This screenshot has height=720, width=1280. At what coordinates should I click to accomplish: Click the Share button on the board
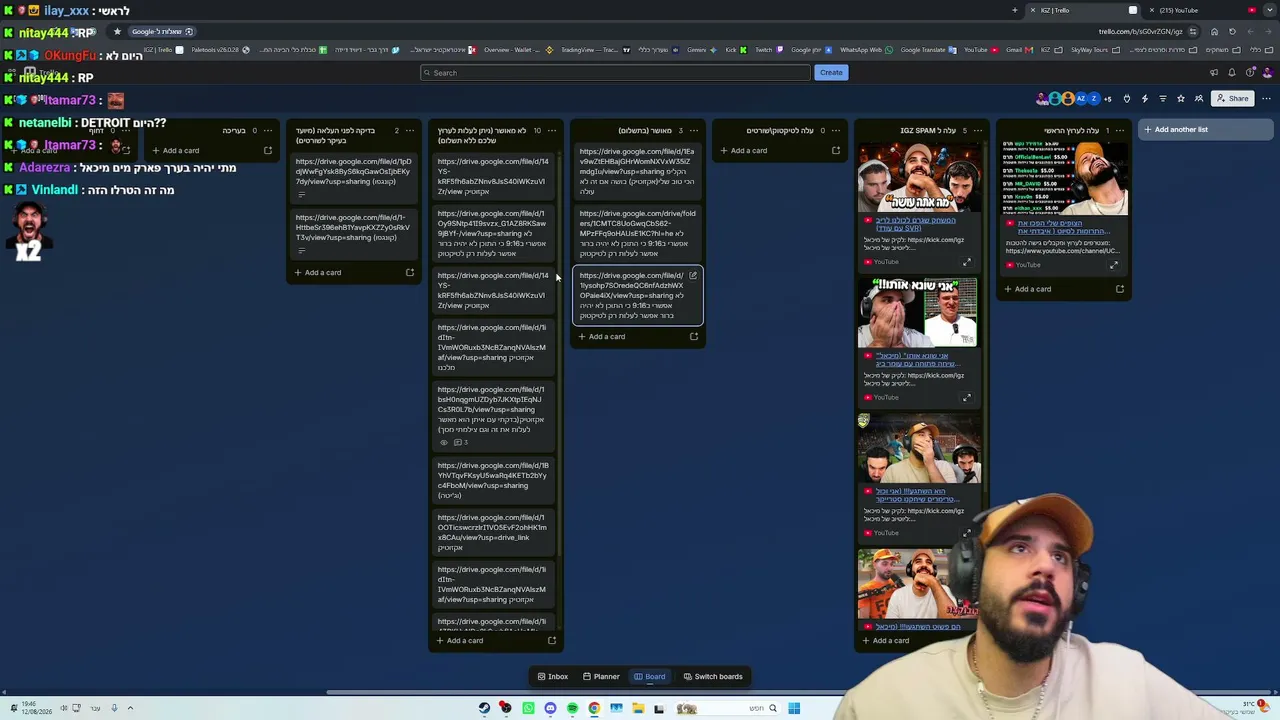click(1232, 99)
